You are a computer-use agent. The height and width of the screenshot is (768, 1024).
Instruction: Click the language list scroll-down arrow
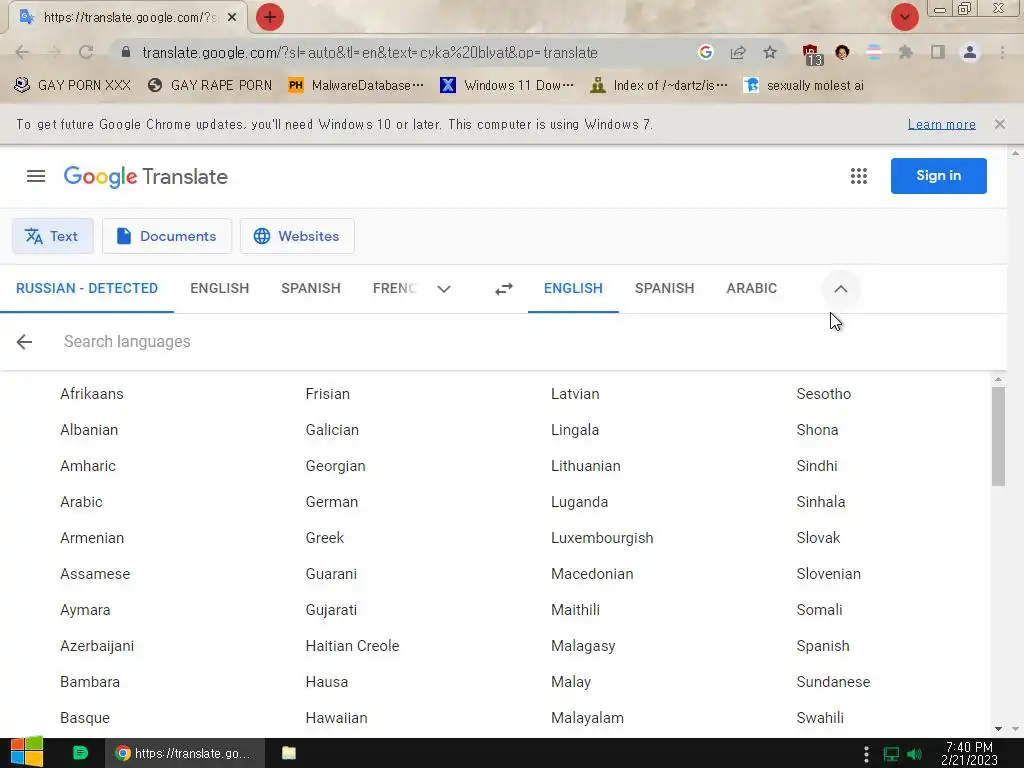[x=998, y=728]
